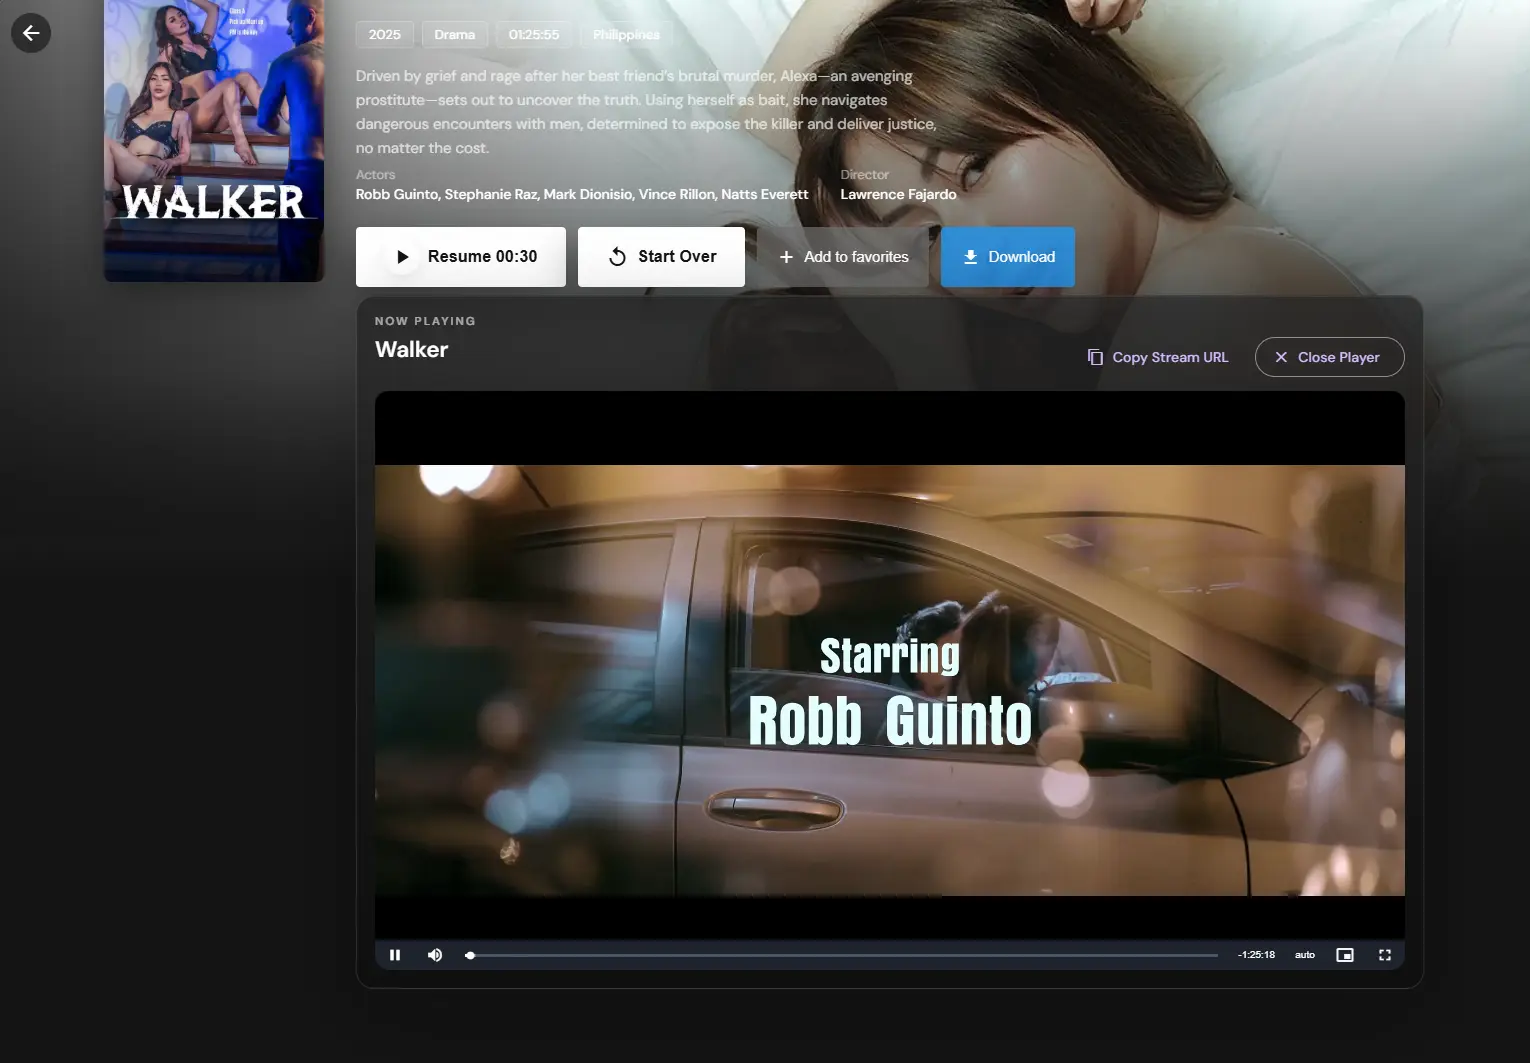The width and height of the screenshot is (1530, 1063).
Task: Click the 01:25:55 duration tag
Action: (534, 34)
